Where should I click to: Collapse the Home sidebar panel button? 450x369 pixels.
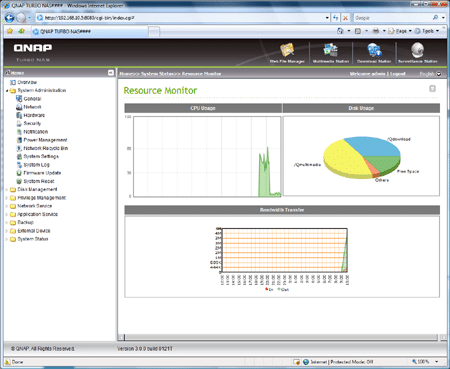point(111,73)
